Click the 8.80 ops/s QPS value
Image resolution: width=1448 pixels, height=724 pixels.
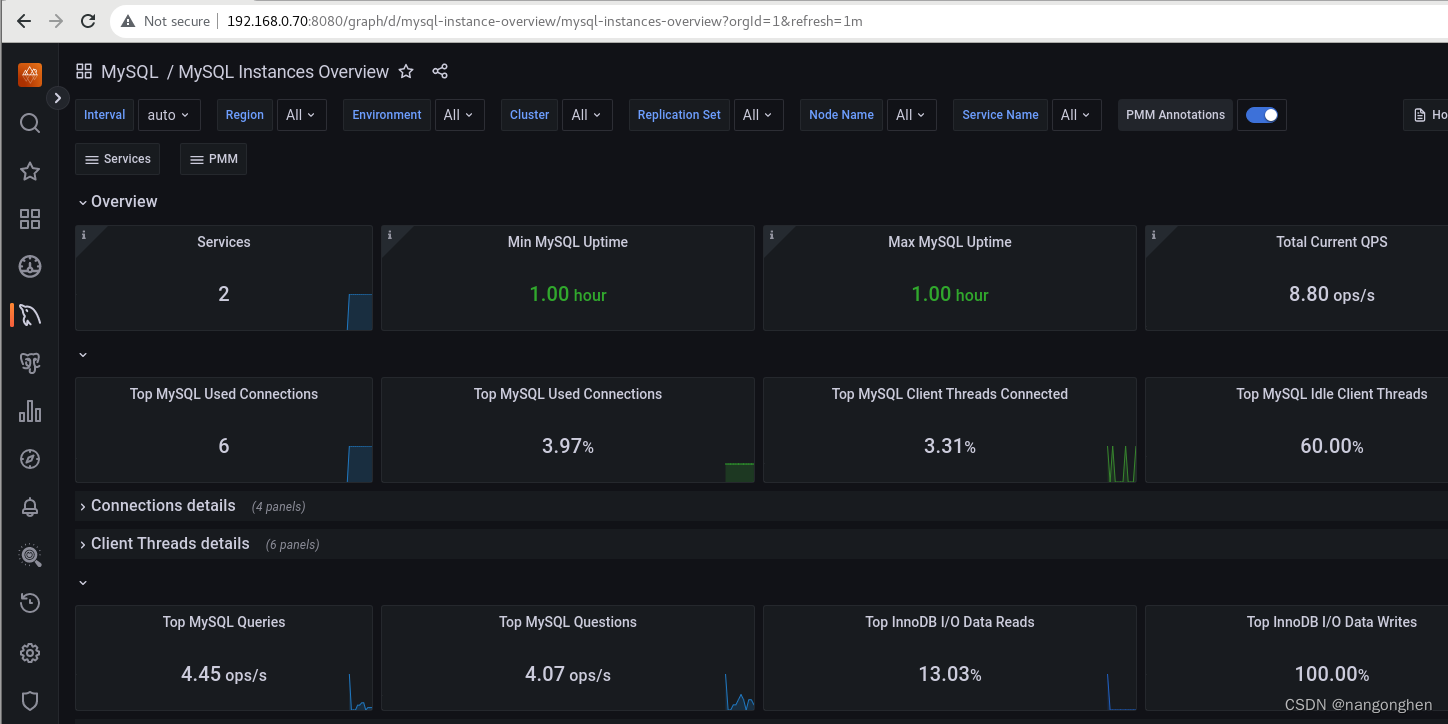pyautogui.click(x=1332, y=294)
